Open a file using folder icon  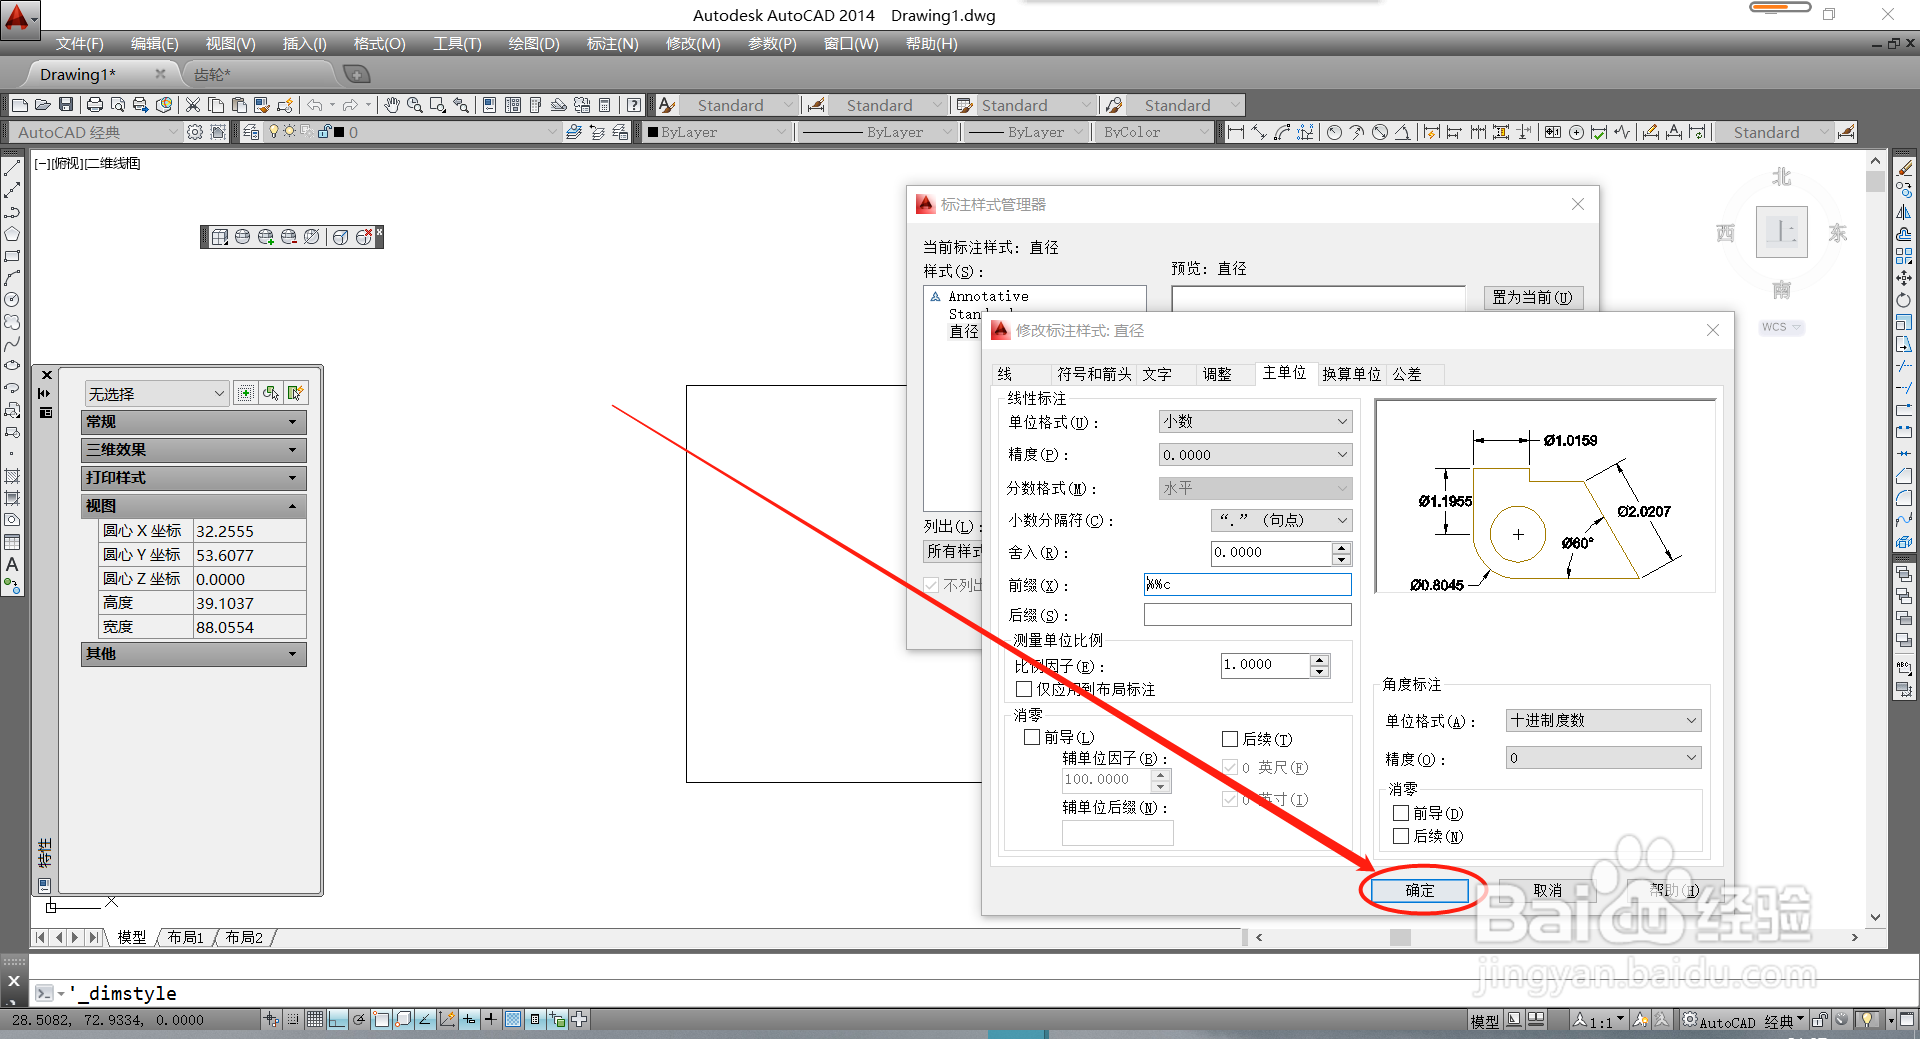(x=43, y=105)
